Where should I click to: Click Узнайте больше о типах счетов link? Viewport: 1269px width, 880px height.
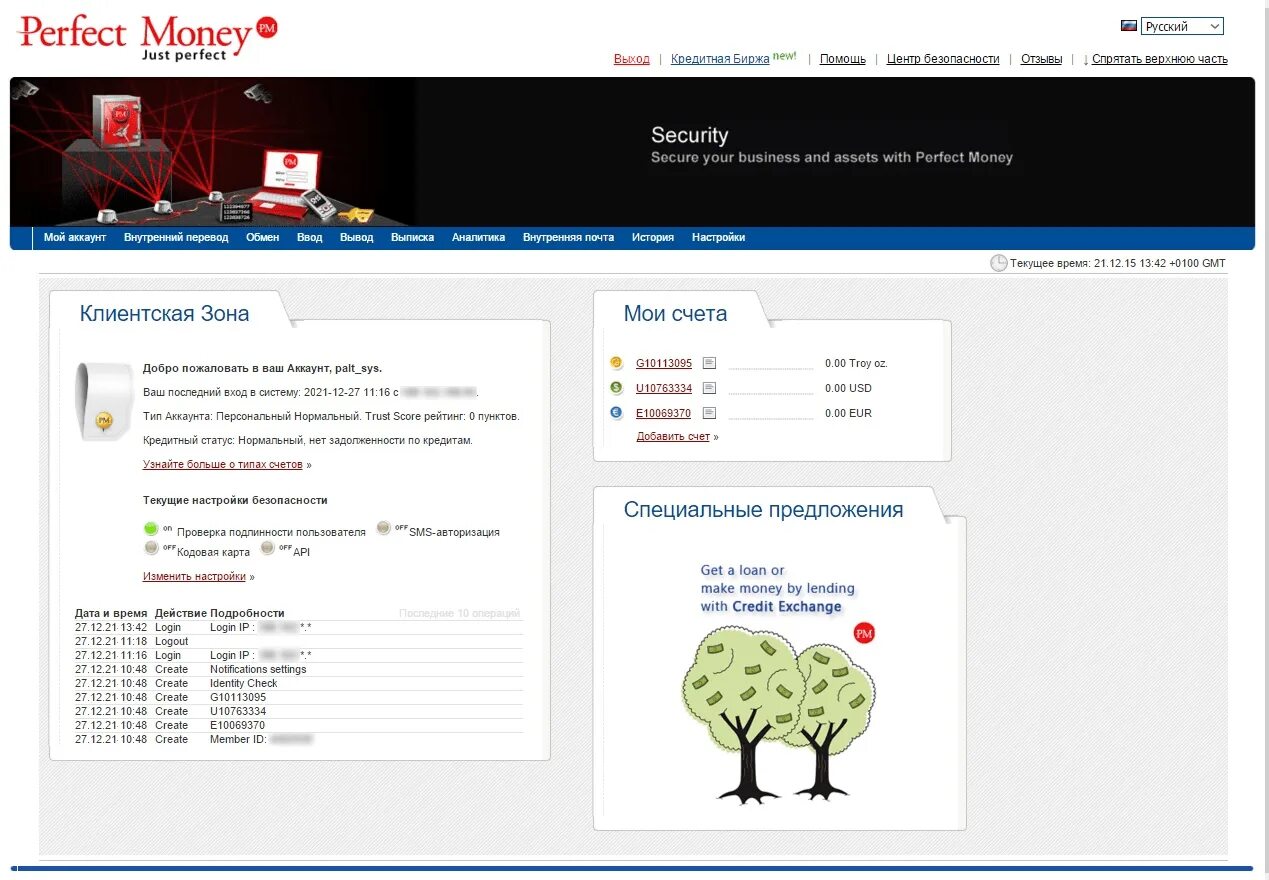[x=223, y=465]
